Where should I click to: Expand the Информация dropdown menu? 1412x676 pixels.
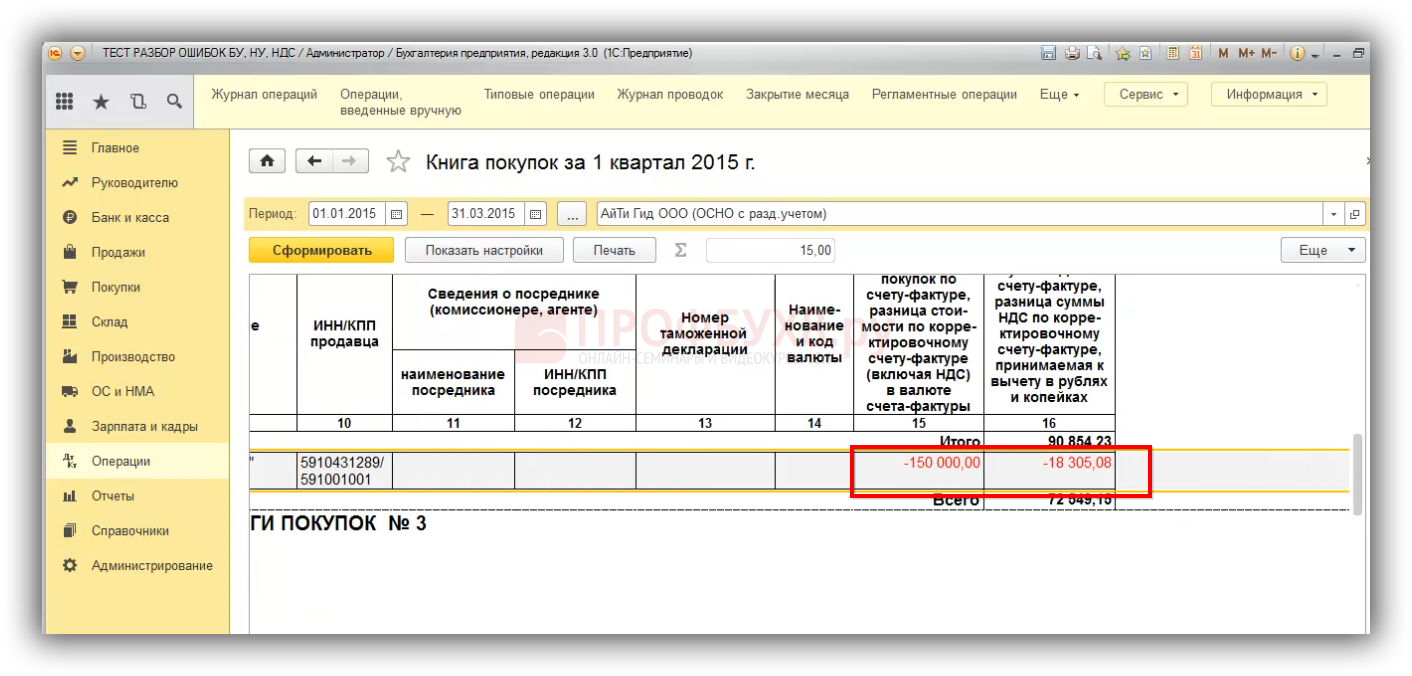1269,95
